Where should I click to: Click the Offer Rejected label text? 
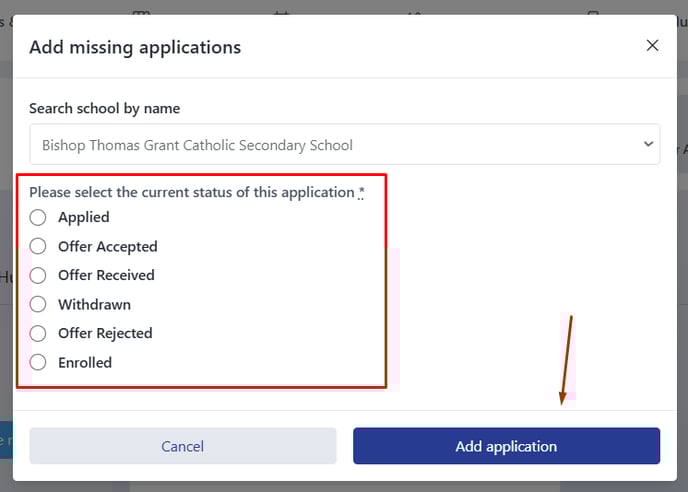pyautogui.click(x=105, y=334)
